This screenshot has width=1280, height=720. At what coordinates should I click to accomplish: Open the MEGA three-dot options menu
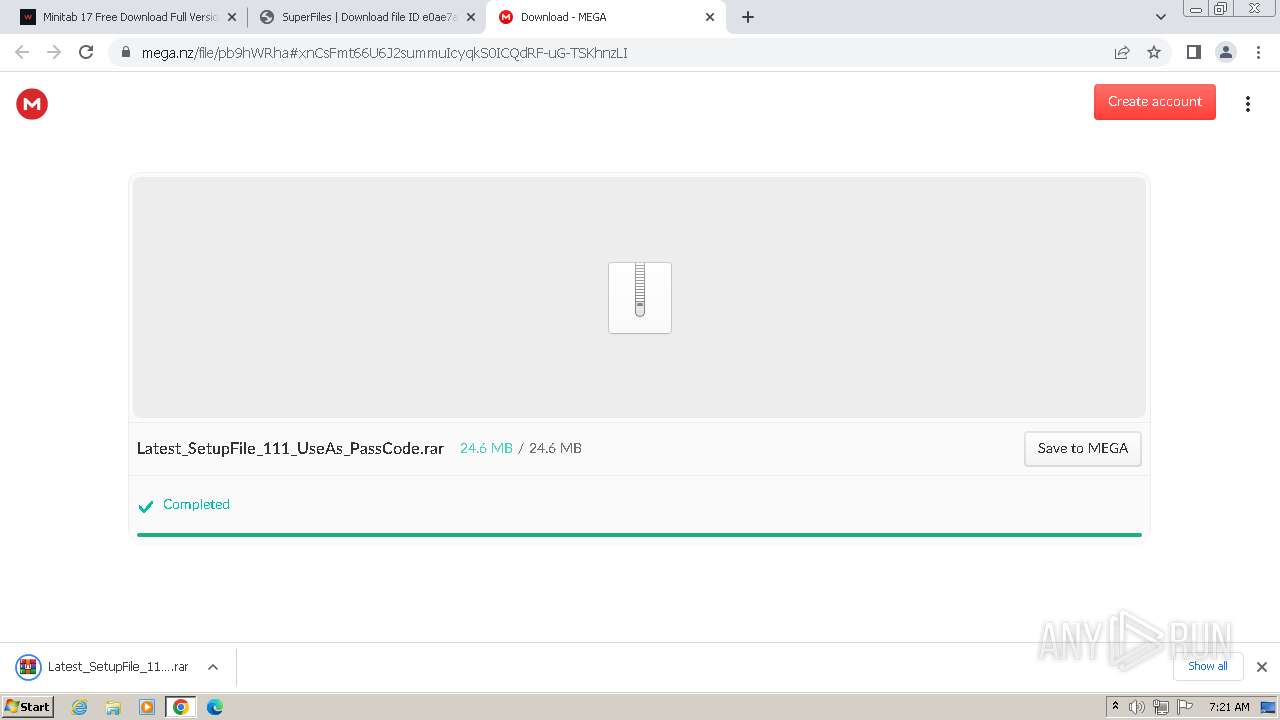(x=1247, y=104)
